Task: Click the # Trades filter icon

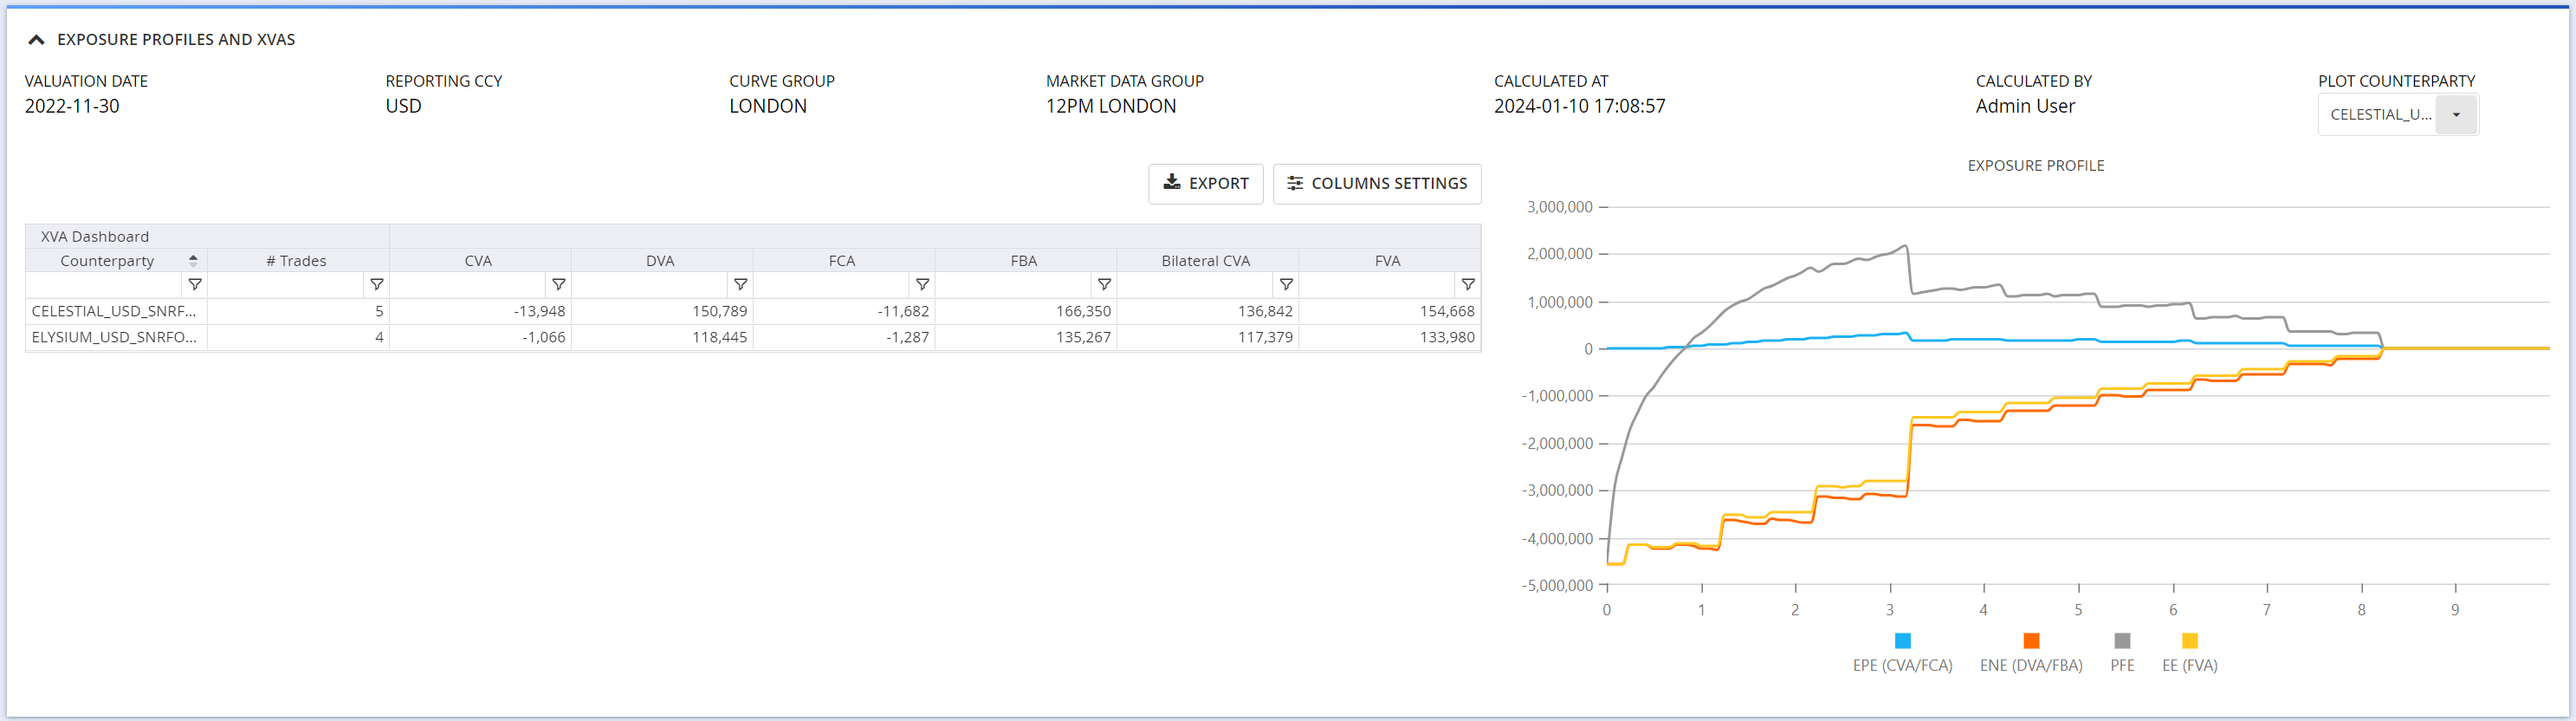Action: pos(377,285)
